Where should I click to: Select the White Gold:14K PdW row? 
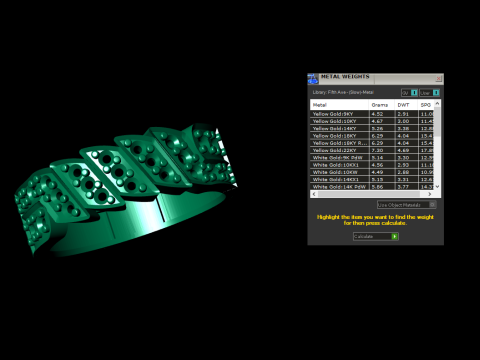(372, 187)
